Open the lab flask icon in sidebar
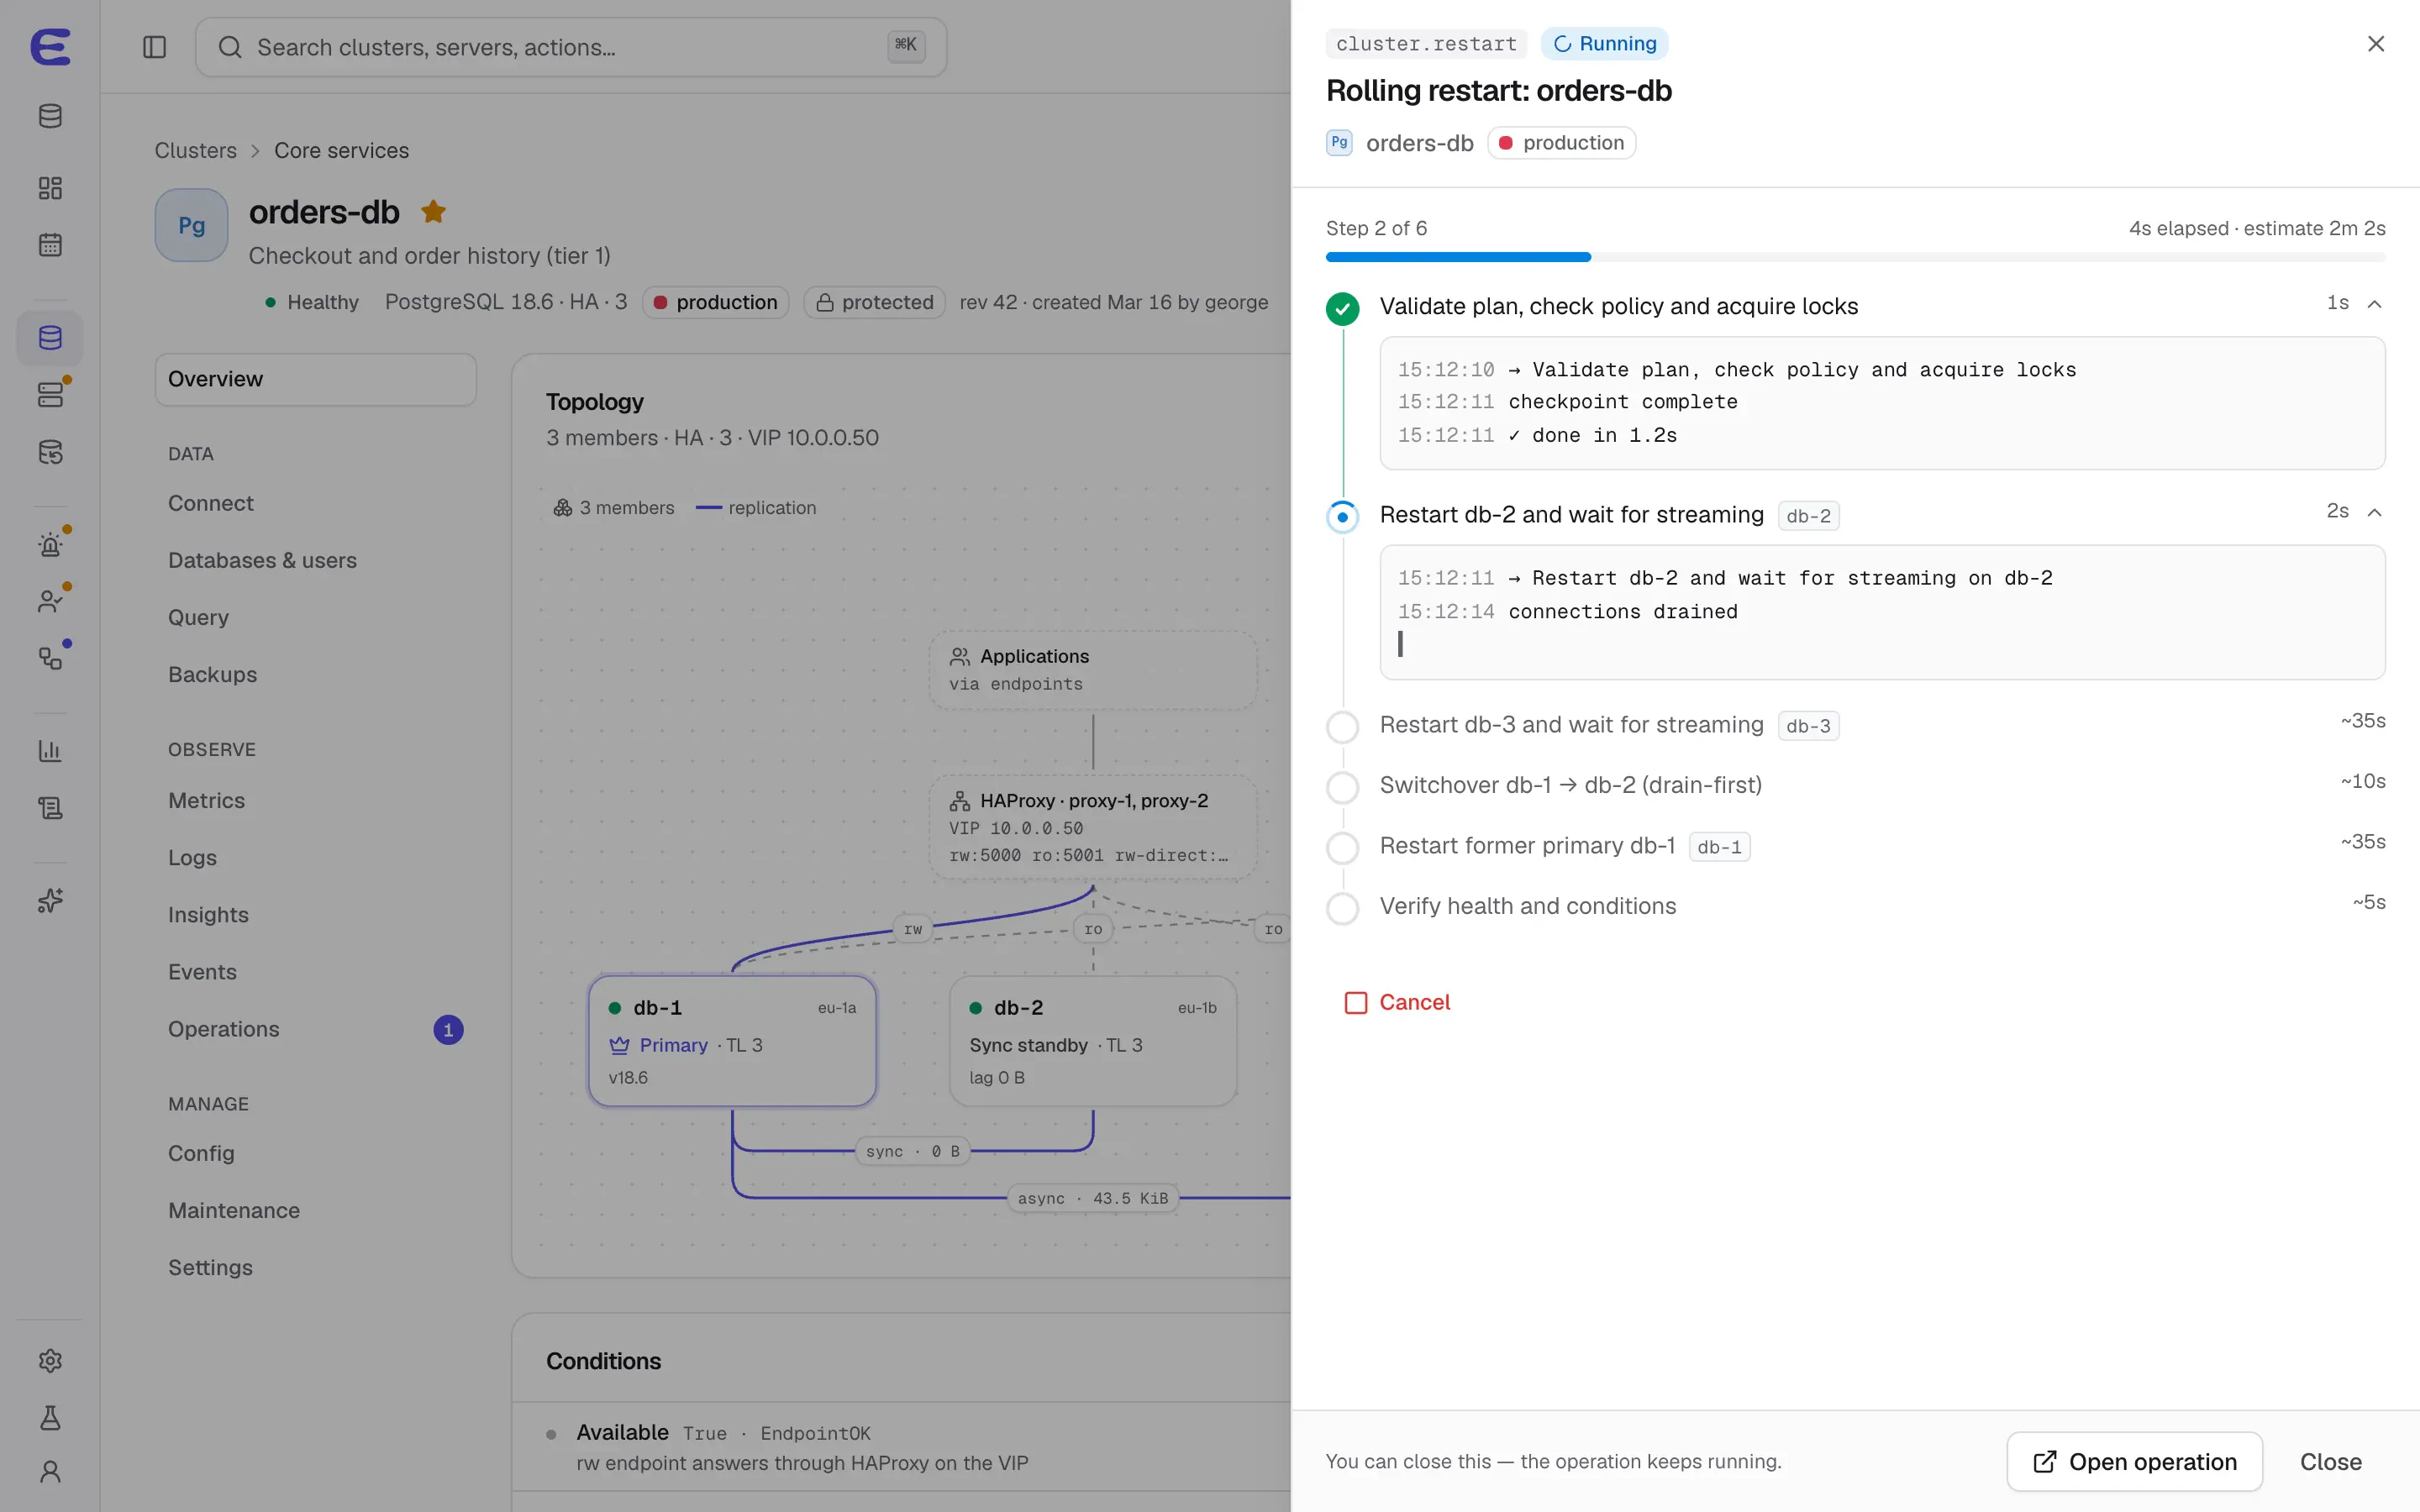 coord(50,1418)
